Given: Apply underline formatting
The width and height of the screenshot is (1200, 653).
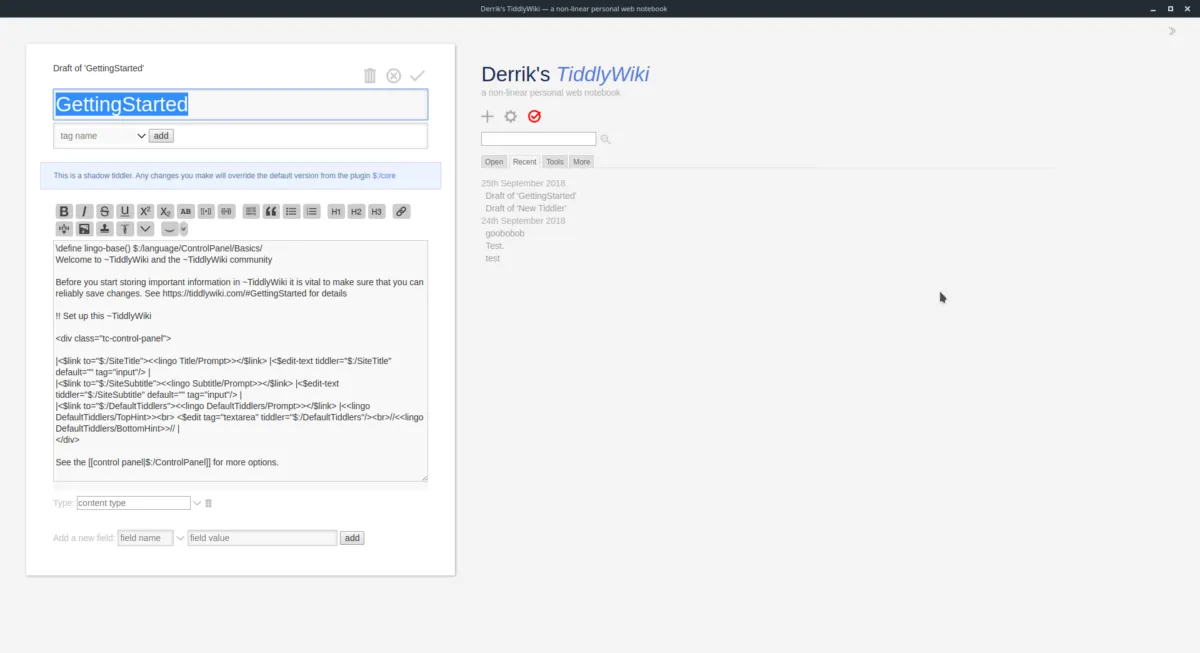Looking at the screenshot, I should [125, 211].
